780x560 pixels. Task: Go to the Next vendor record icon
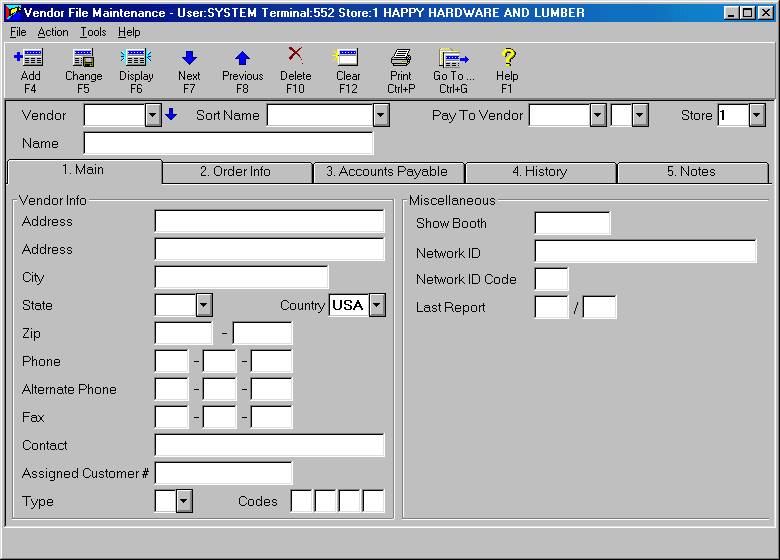tap(189, 58)
